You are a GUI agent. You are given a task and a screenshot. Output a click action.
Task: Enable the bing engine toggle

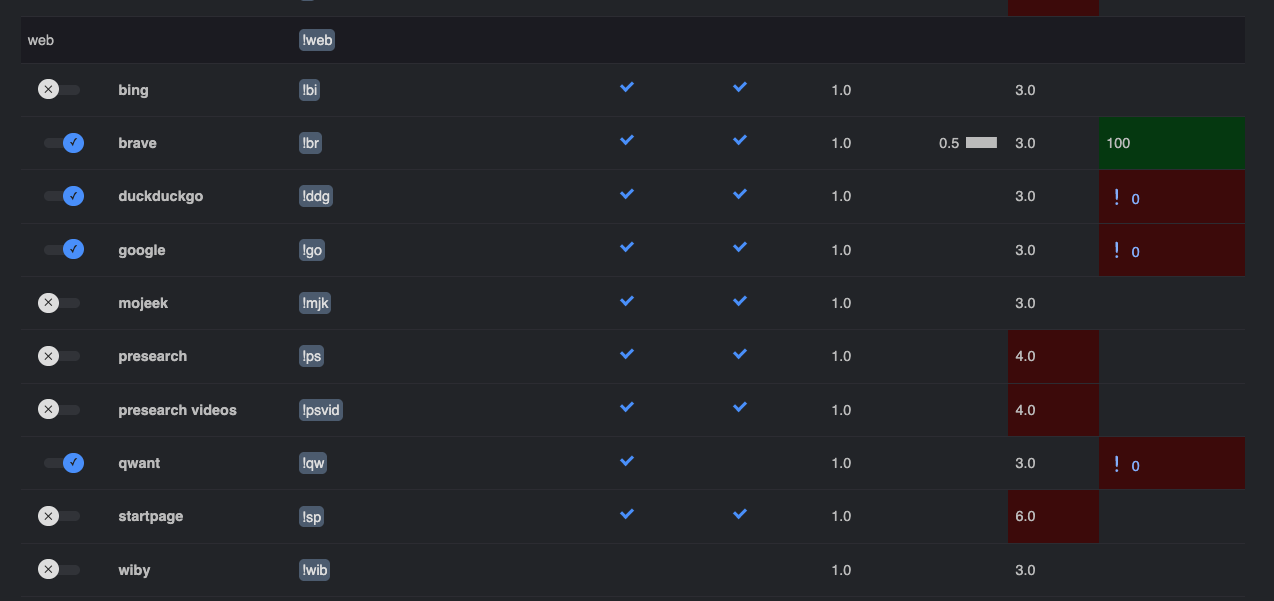pos(59,90)
